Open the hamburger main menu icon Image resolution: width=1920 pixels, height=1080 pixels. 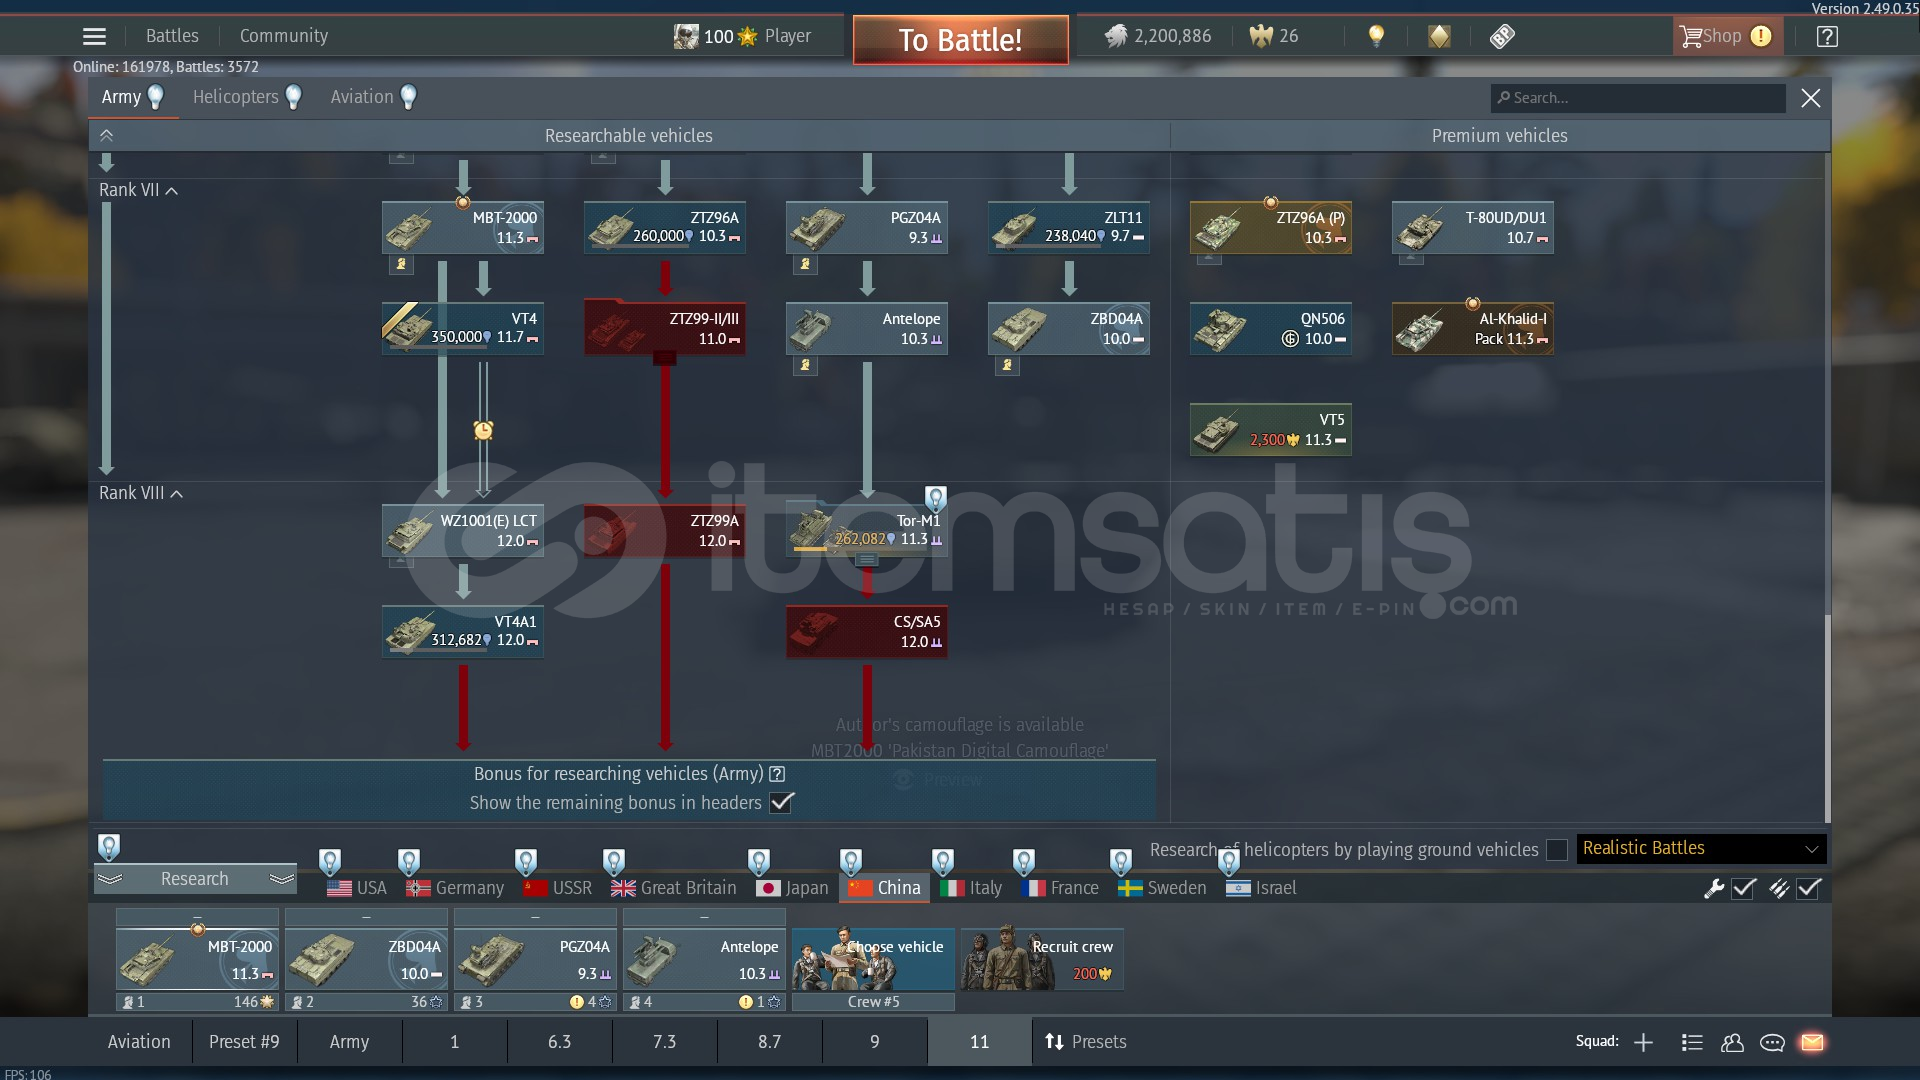pos(94,37)
